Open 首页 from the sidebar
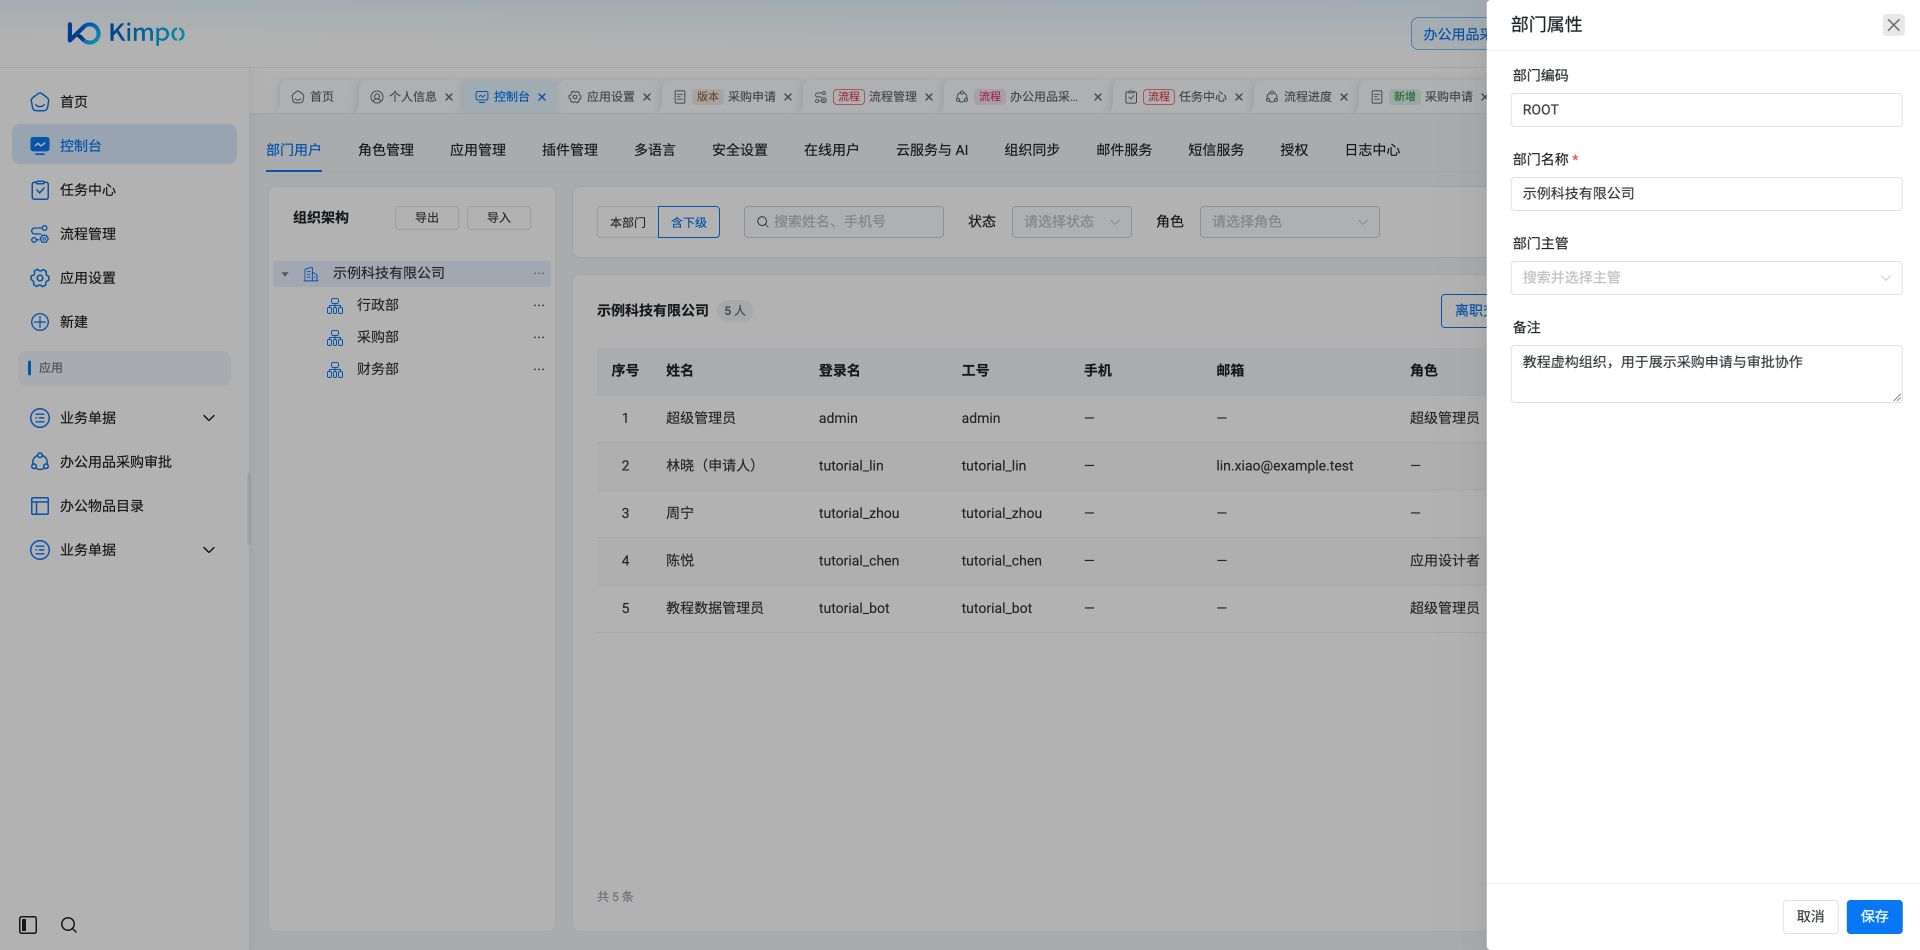 (124, 101)
